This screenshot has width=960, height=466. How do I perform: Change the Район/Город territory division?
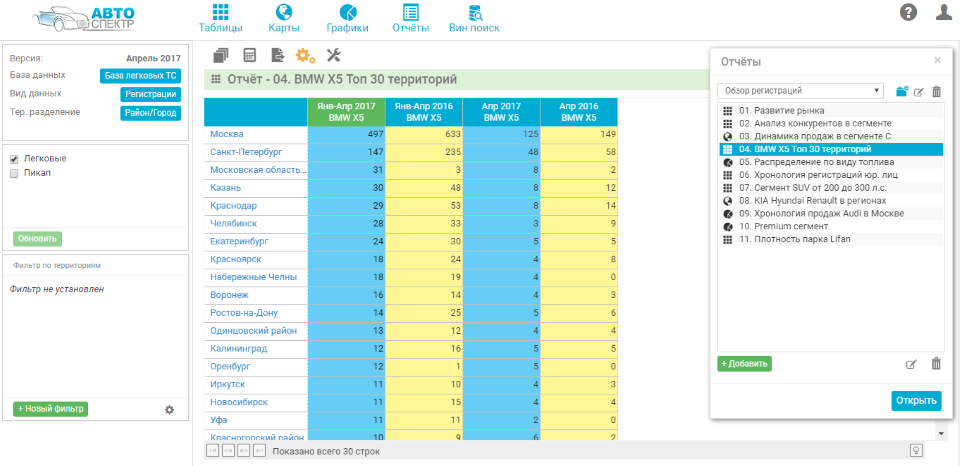150,112
